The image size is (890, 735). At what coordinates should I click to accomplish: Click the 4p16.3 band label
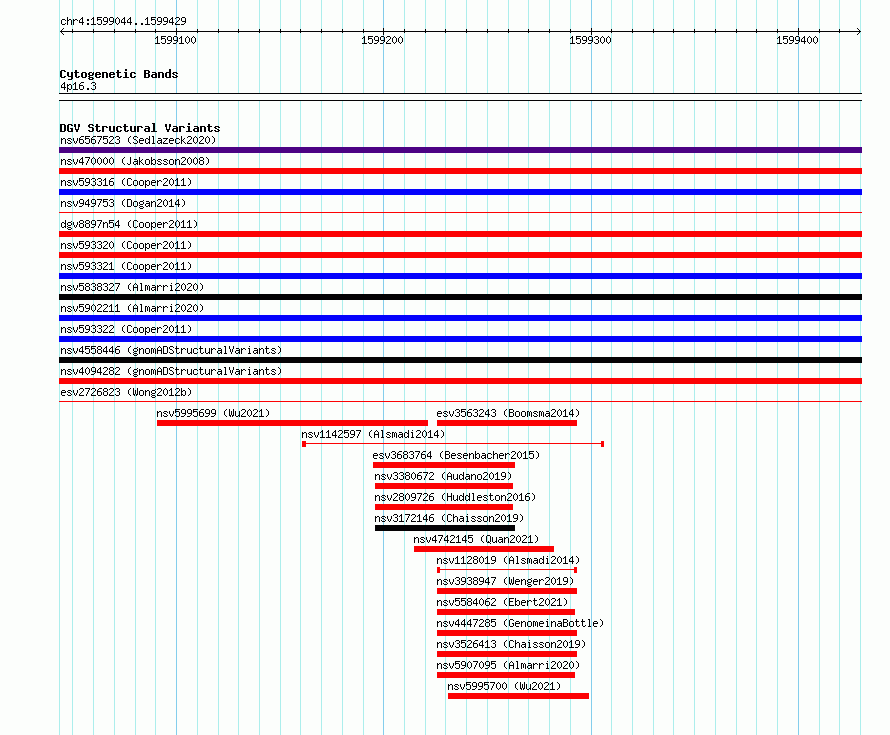tap(78, 86)
